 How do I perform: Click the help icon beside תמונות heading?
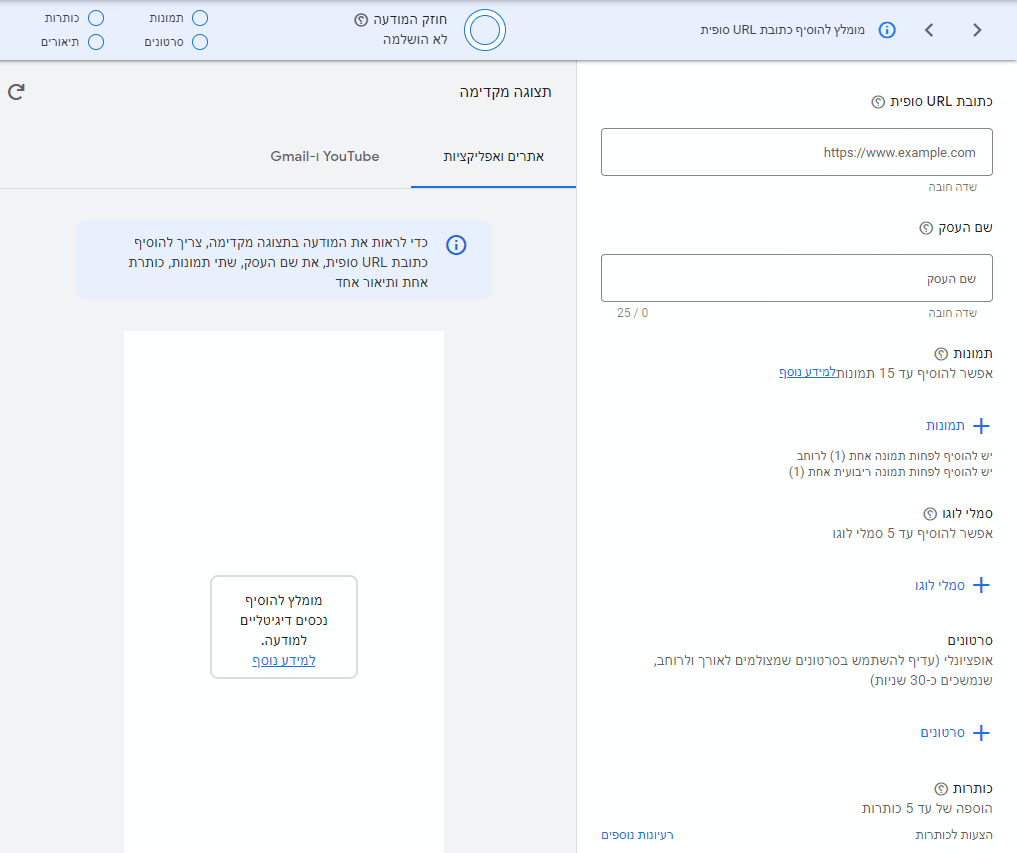pyautogui.click(x=941, y=354)
